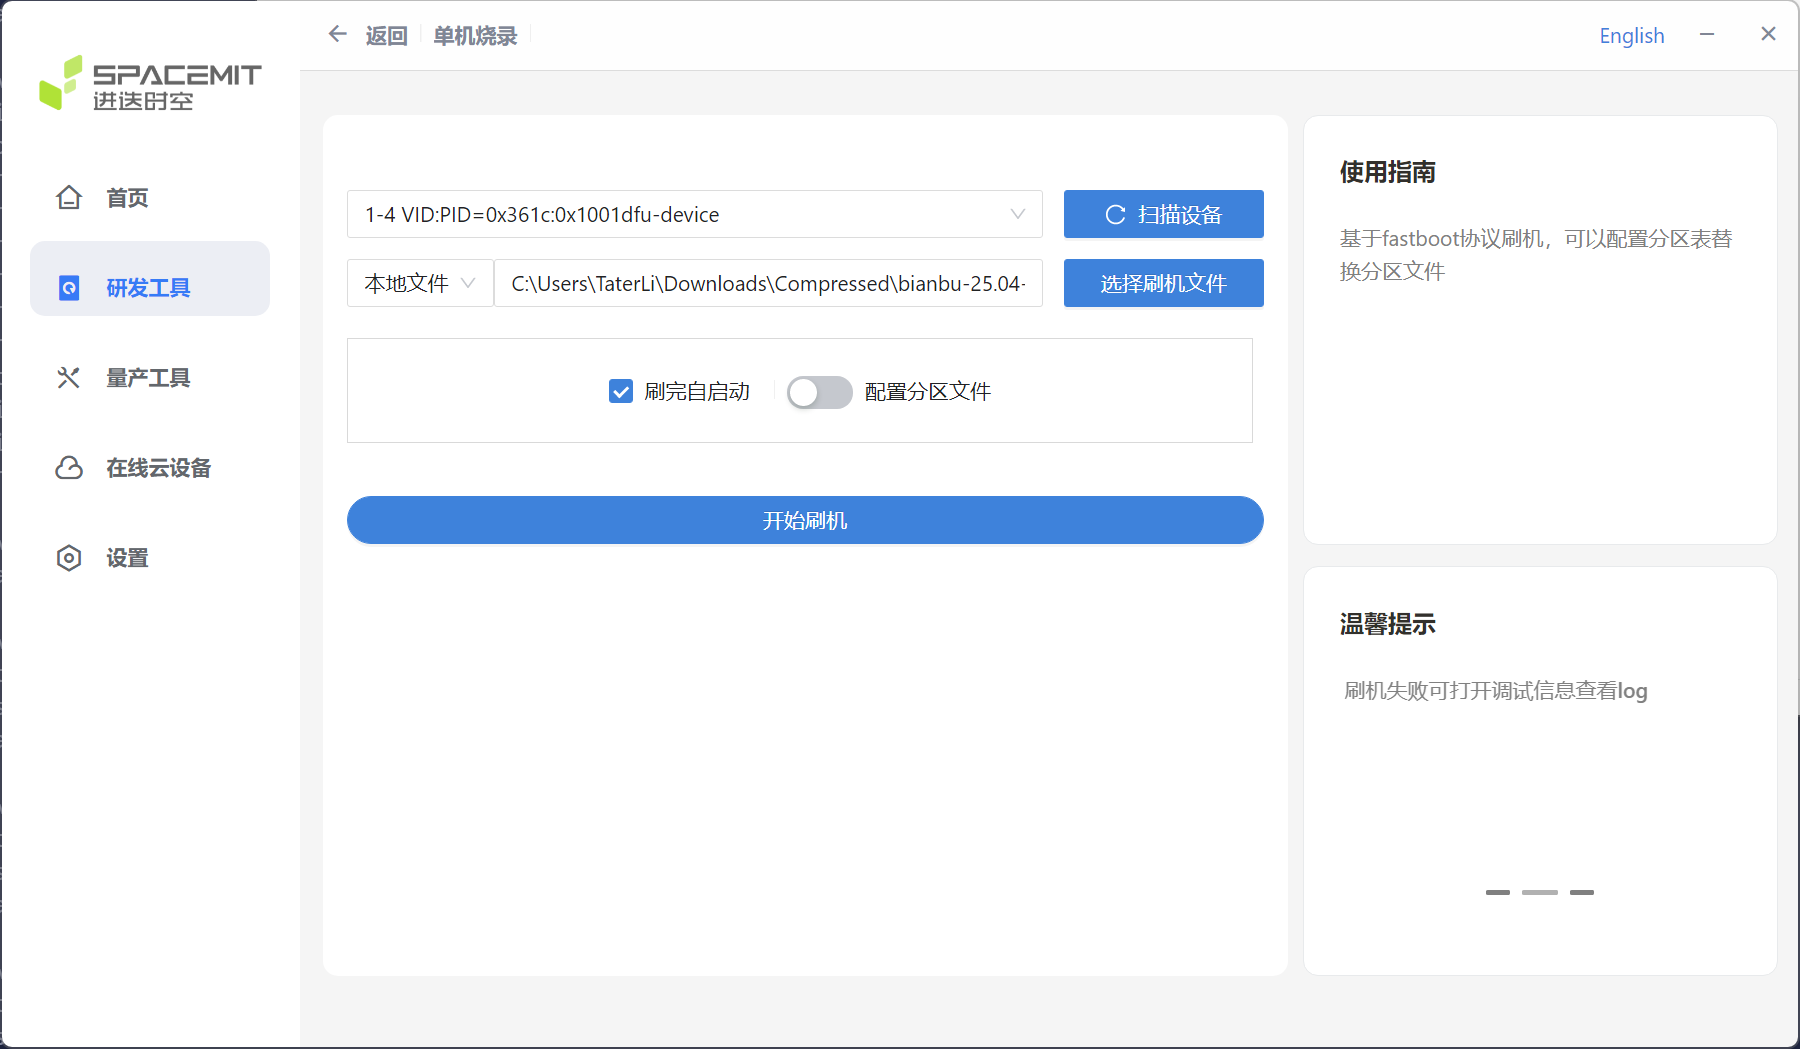Uncheck the 刷完自启动 checkbox

(620, 391)
